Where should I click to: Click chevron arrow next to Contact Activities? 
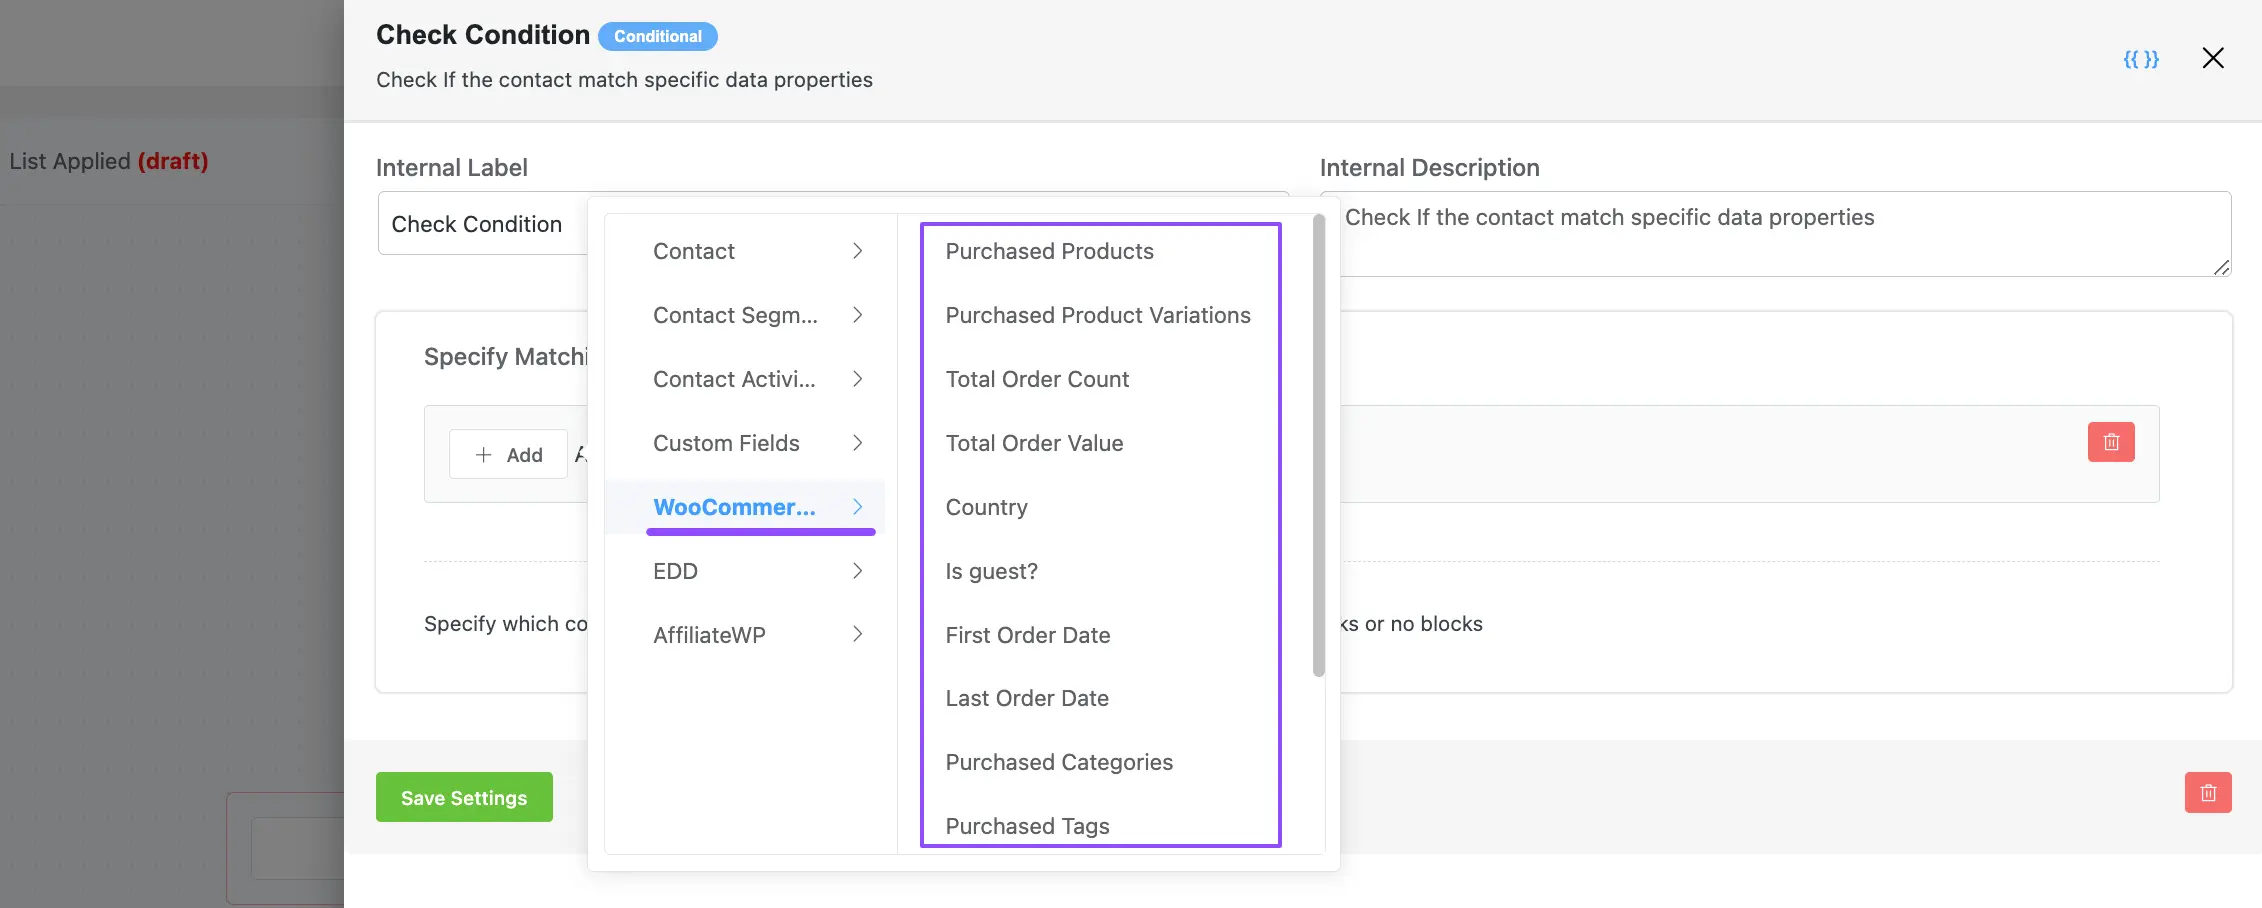pos(857,379)
